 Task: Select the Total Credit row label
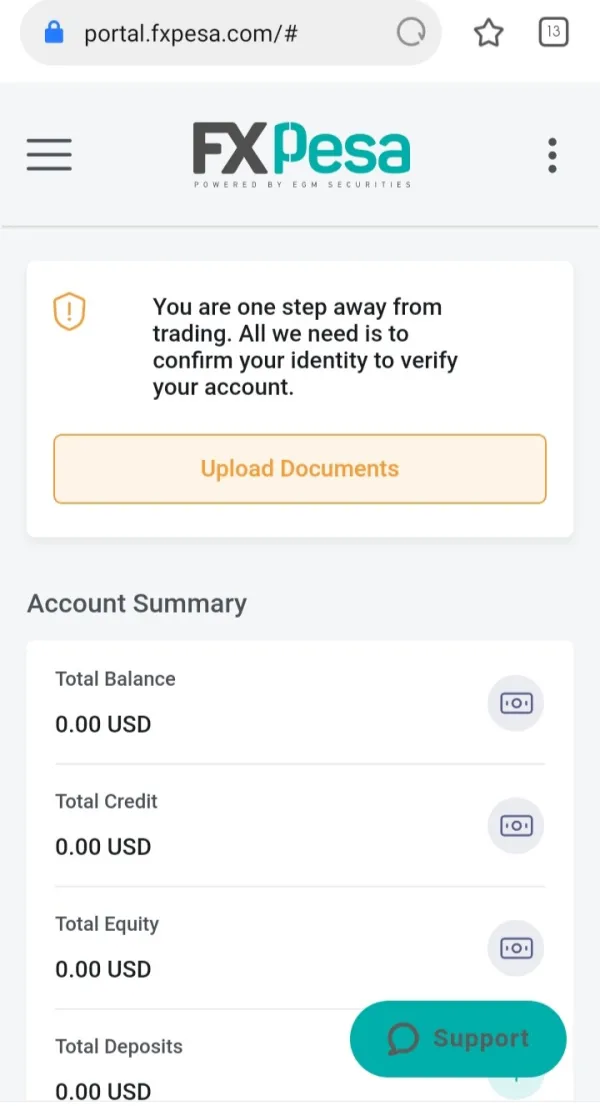tap(106, 801)
